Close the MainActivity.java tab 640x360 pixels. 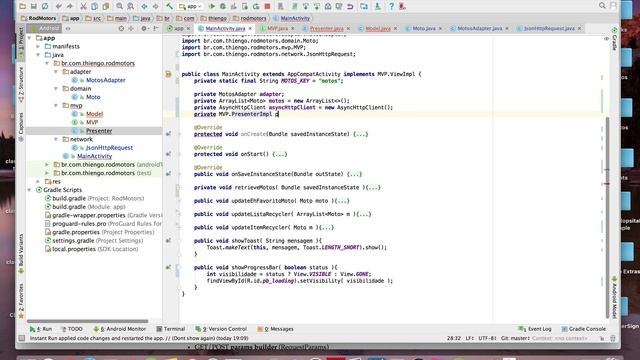250,29
